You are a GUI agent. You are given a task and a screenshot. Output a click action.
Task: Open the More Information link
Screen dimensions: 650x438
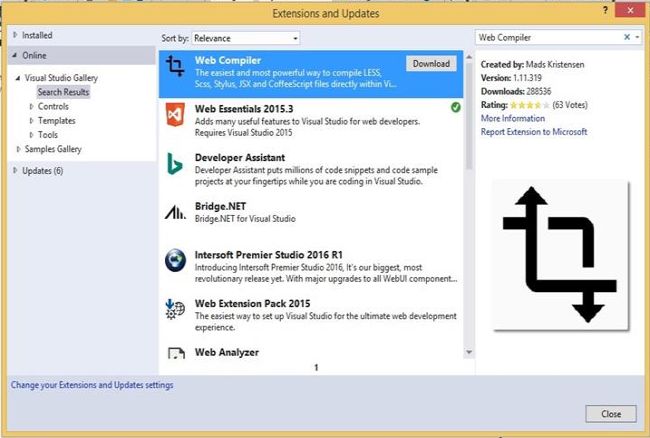pyautogui.click(x=513, y=119)
